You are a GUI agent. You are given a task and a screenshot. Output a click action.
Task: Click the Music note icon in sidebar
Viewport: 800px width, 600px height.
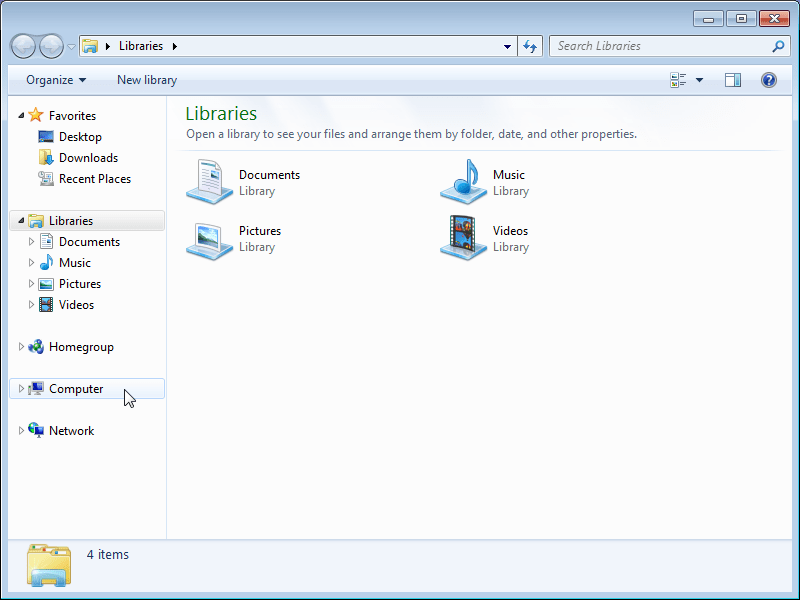tap(46, 262)
